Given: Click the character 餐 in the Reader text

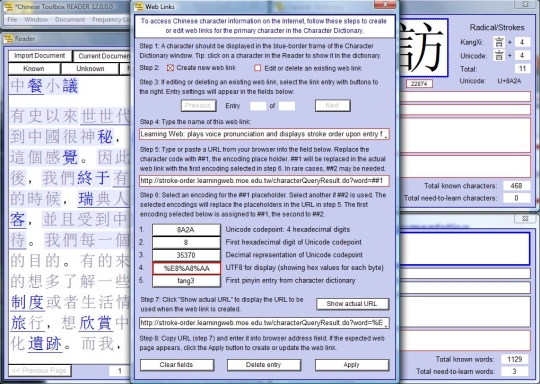Looking at the screenshot, I should coord(35,86).
